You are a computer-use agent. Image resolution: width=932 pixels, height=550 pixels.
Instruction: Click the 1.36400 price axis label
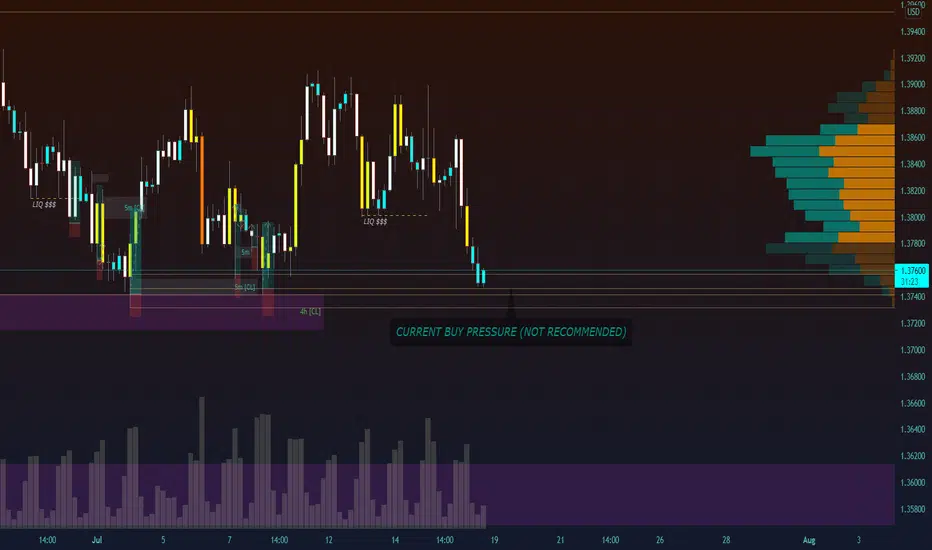tap(912, 429)
